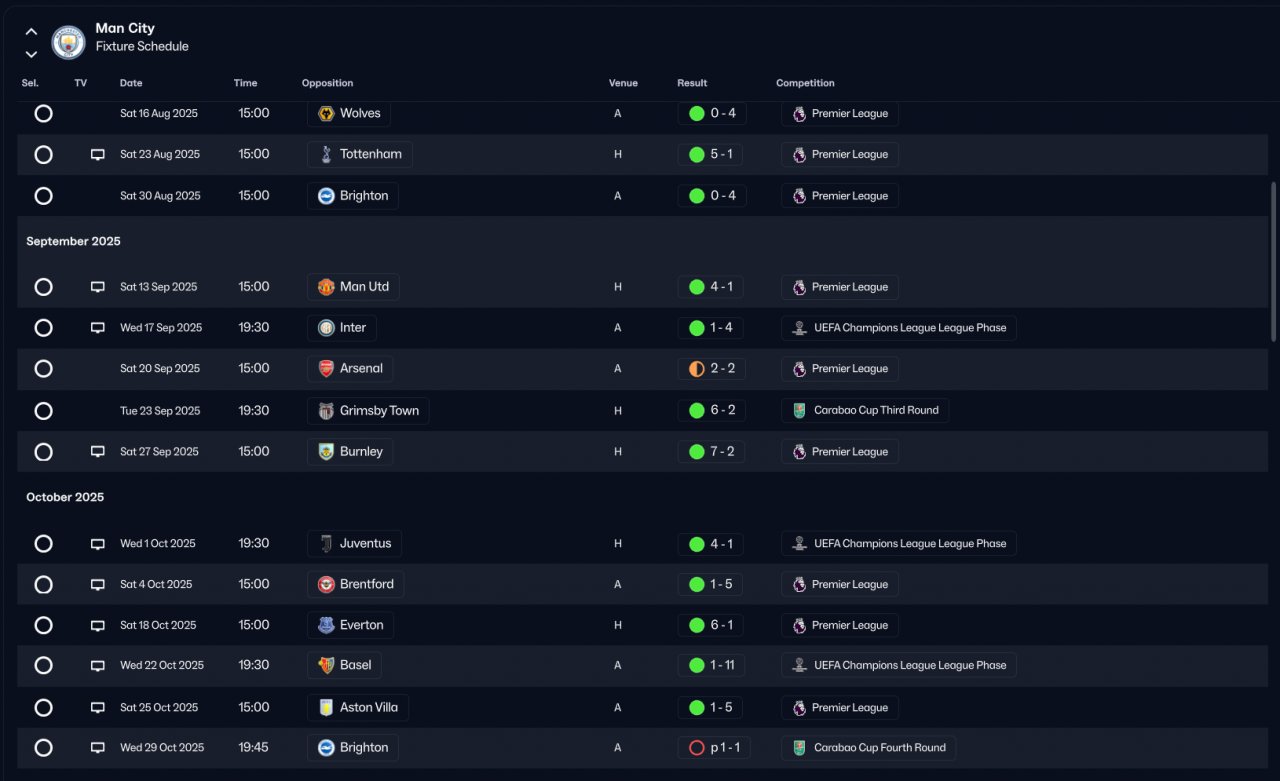The width and height of the screenshot is (1280, 781).
Task: Open the Carabao Cup Third Round link
Action: pos(865,411)
